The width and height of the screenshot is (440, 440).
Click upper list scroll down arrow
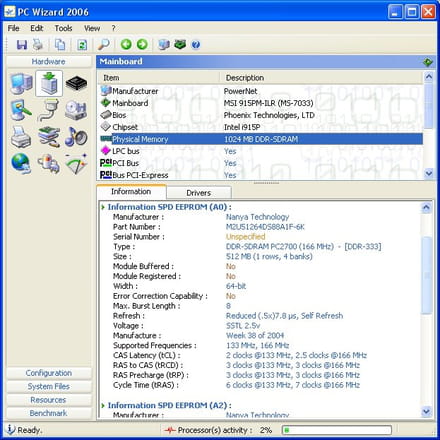pos(429,173)
